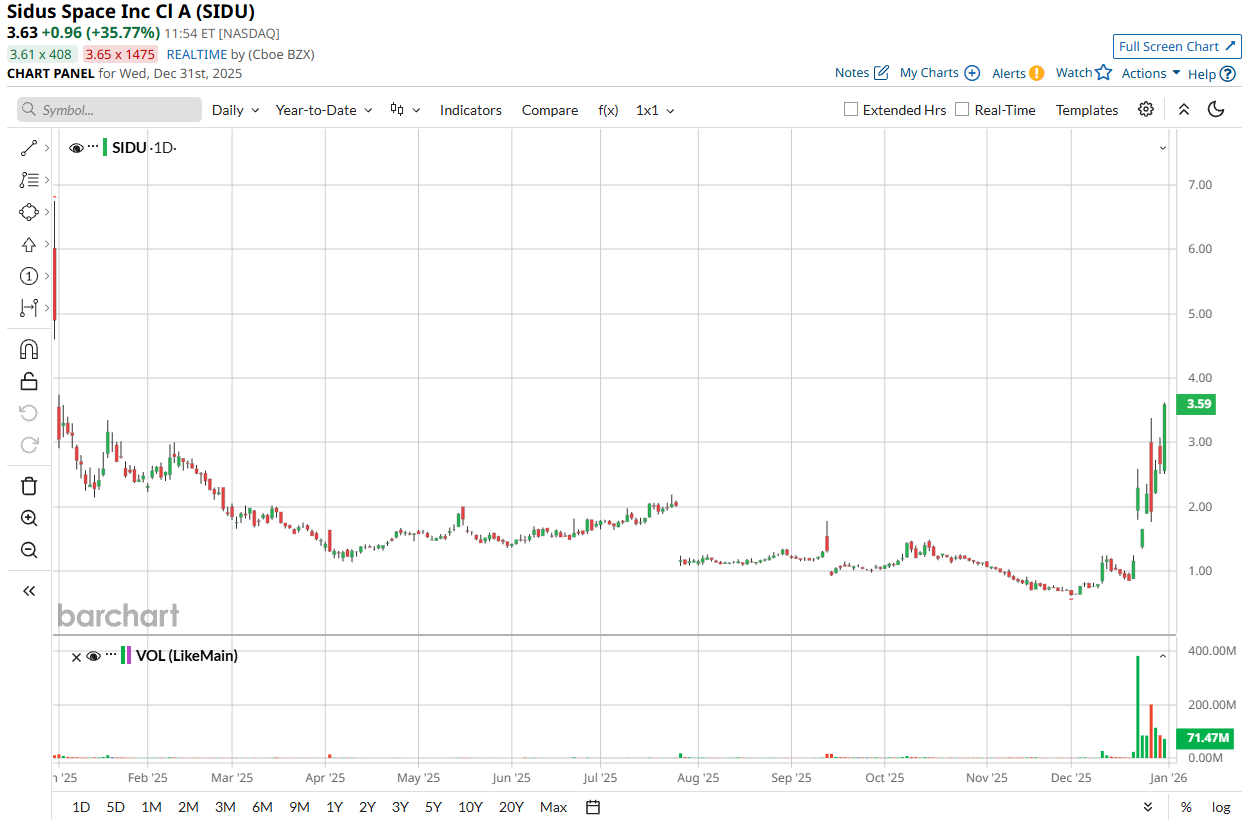
Task: Click the 3.59 price label on axis
Action: pos(1198,404)
